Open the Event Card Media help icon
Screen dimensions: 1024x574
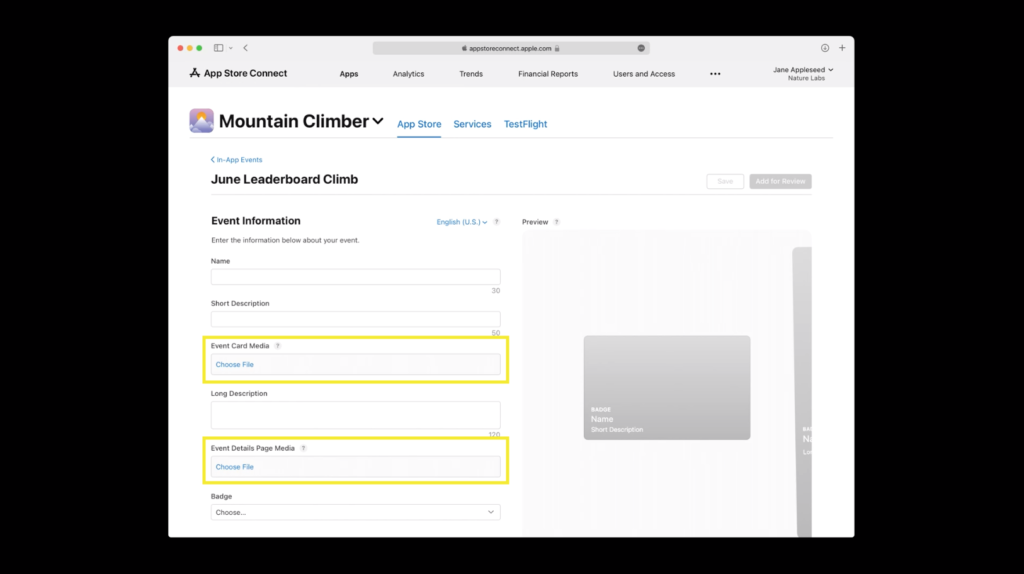coord(278,346)
